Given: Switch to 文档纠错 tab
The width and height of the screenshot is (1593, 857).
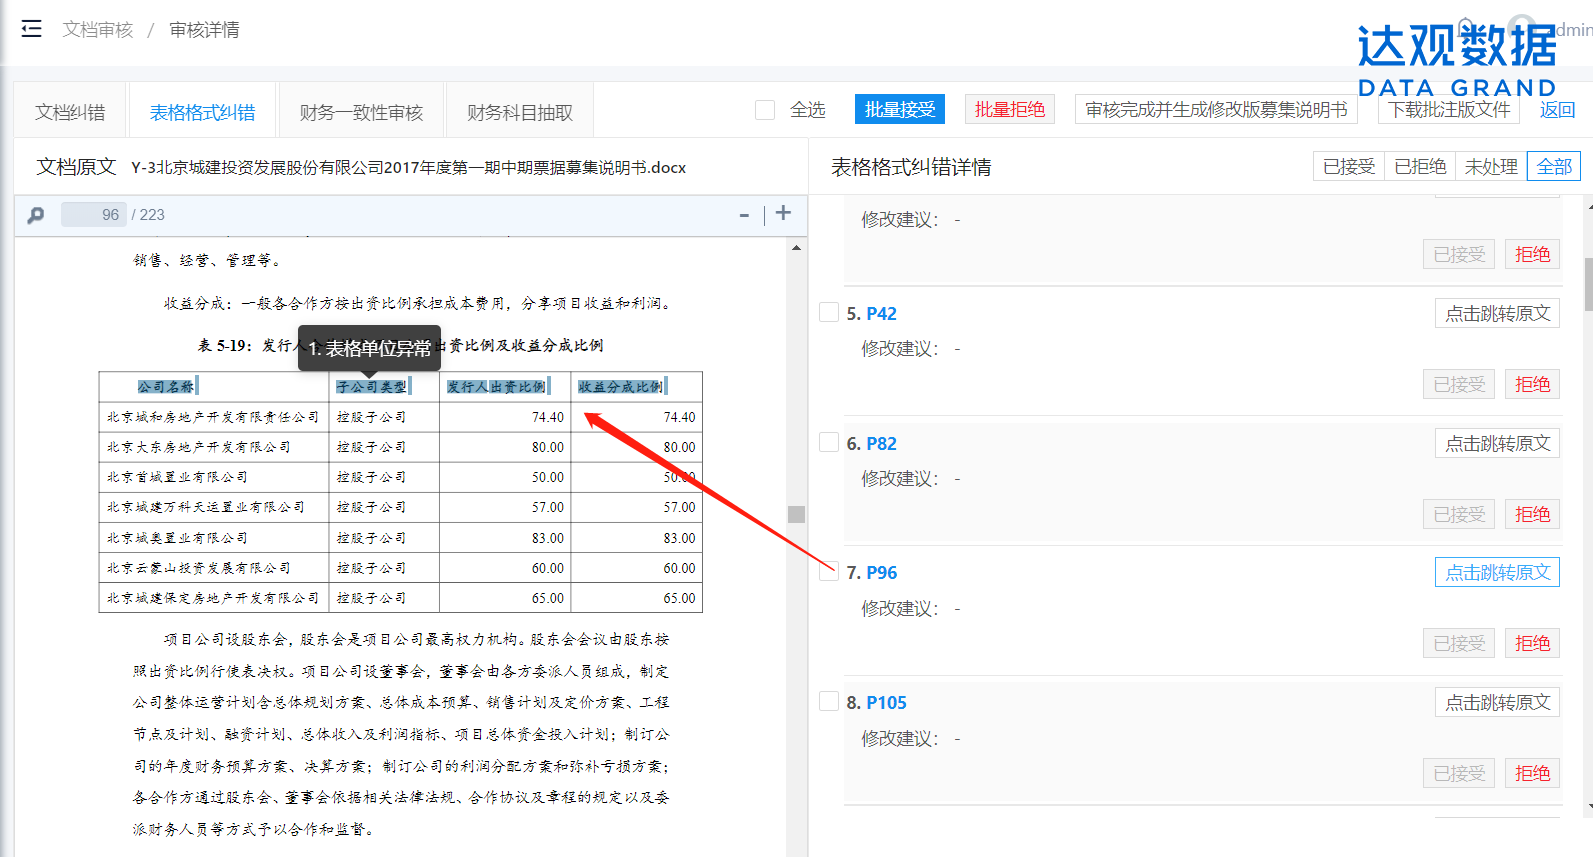Looking at the screenshot, I should coord(70,113).
